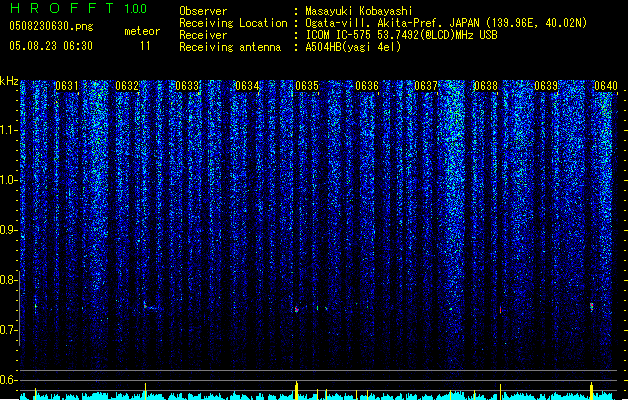Click the 0640 time marker
This screenshot has height=400, width=629.
pyautogui.click(x=606, y=86)
